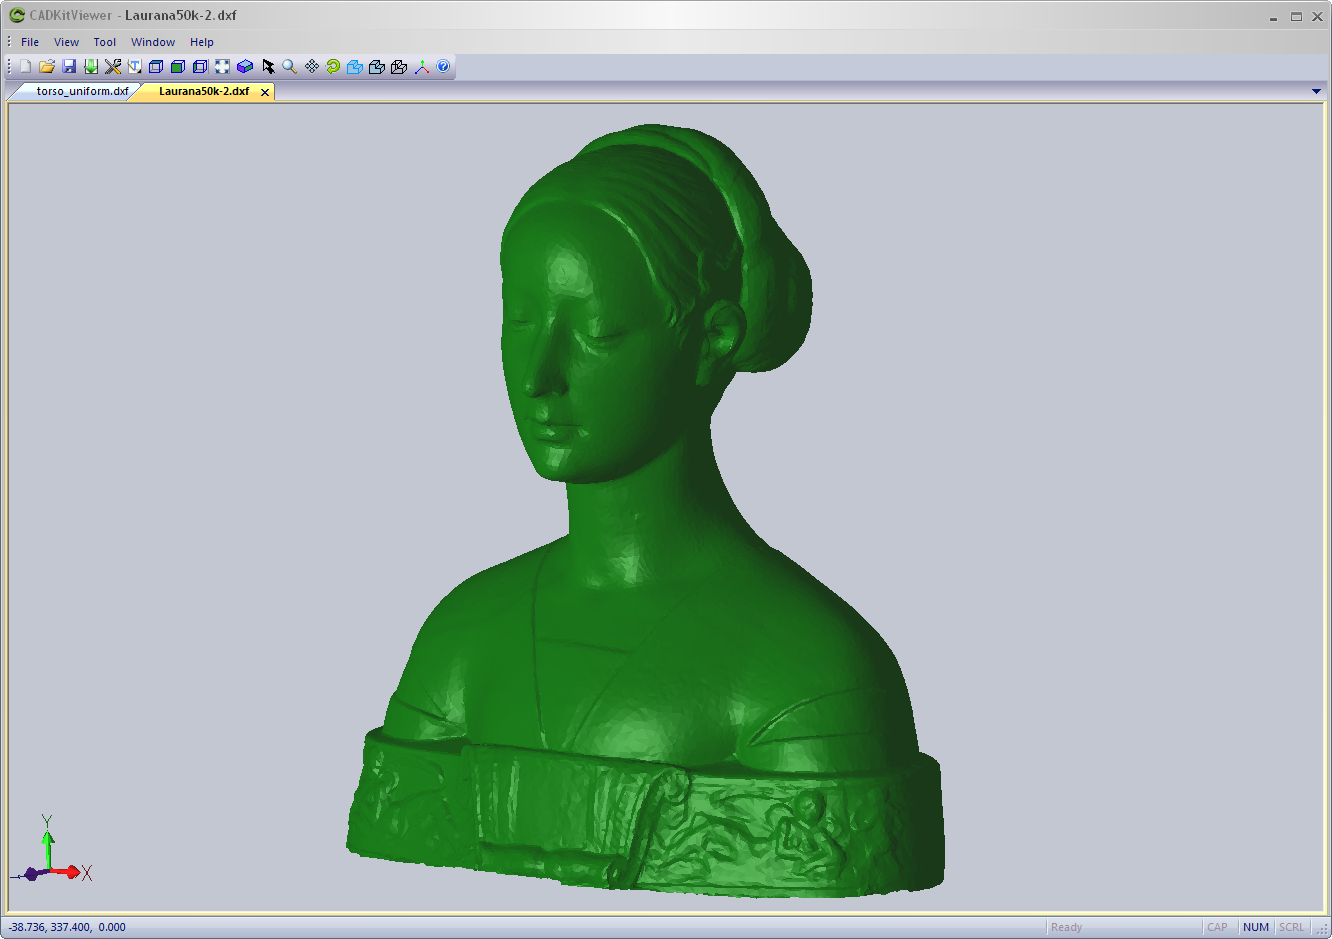Toggle the CAP lock indicator
This screenshot has height=939, width=1332.
click(x=1218, y=927)
